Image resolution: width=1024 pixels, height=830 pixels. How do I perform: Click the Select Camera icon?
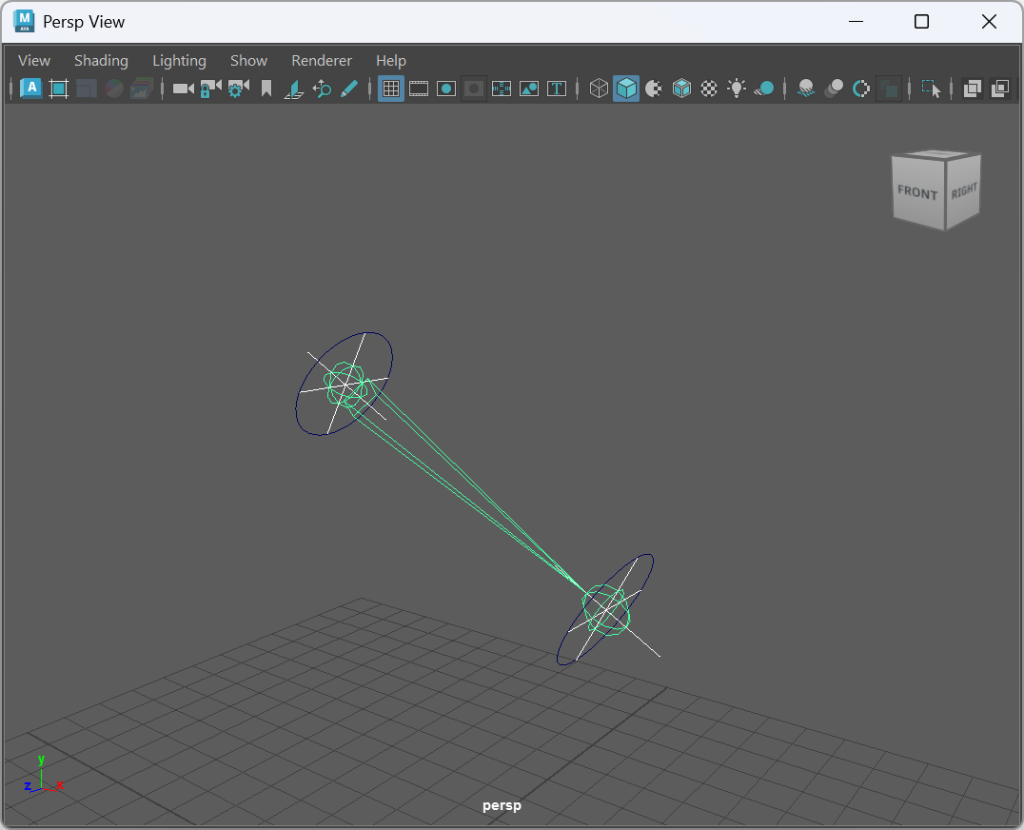point(183,89)
